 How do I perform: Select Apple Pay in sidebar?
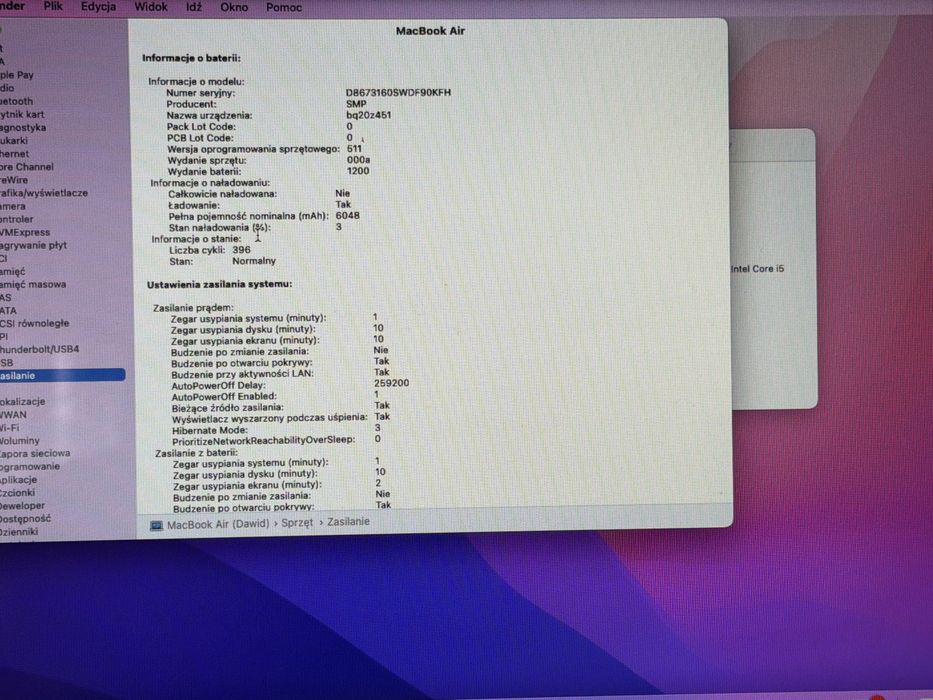pyautogui.click(x=17, y=75)
